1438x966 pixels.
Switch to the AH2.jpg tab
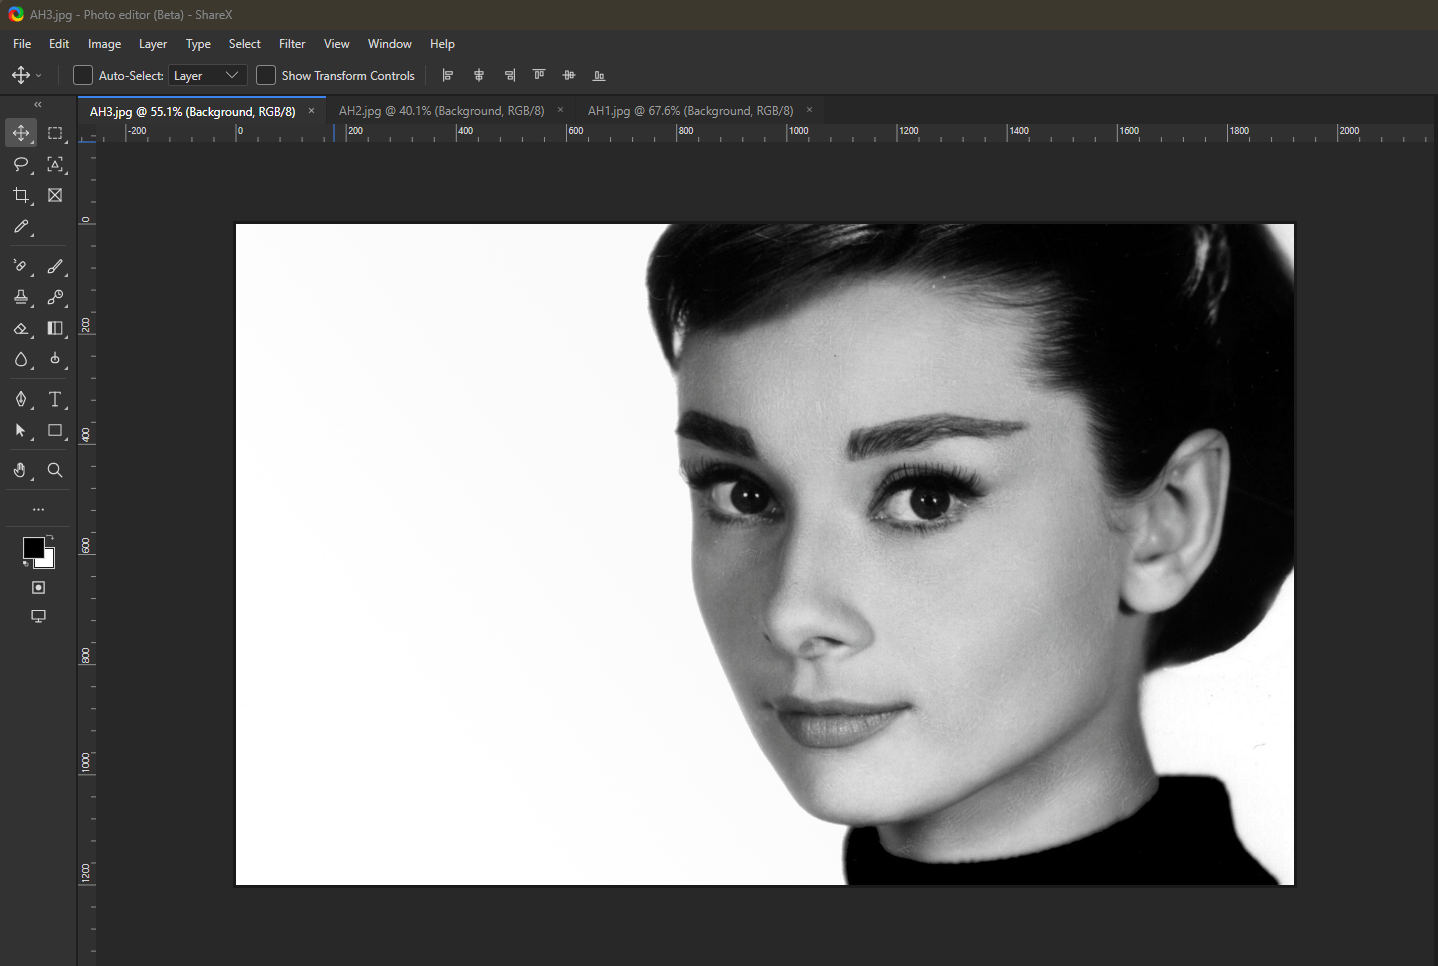click(441, 111)
